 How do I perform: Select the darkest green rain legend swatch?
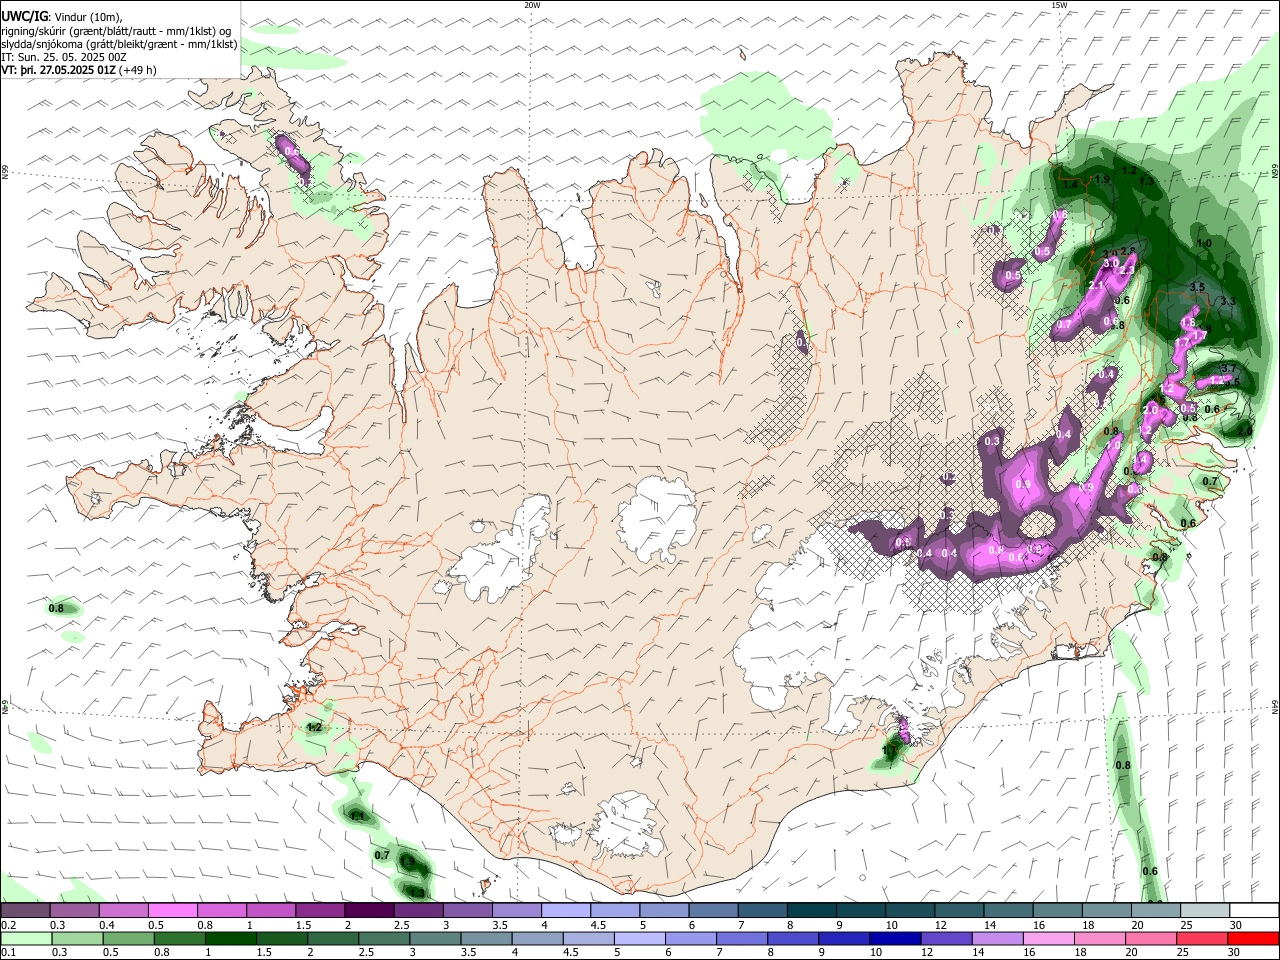(x=231, y=939)
